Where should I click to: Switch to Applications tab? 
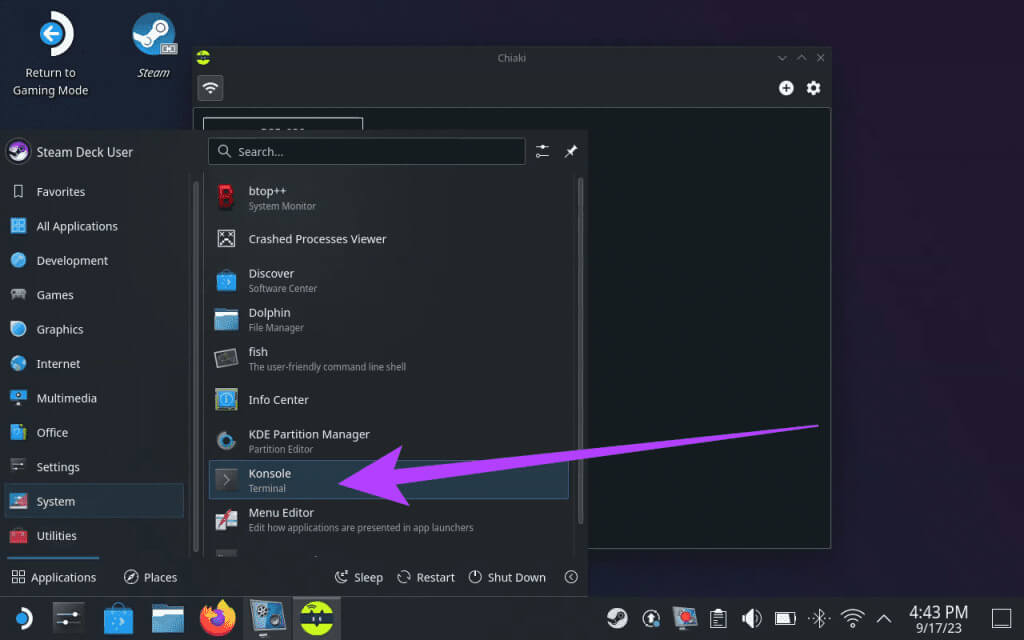[x=54, y=577]
